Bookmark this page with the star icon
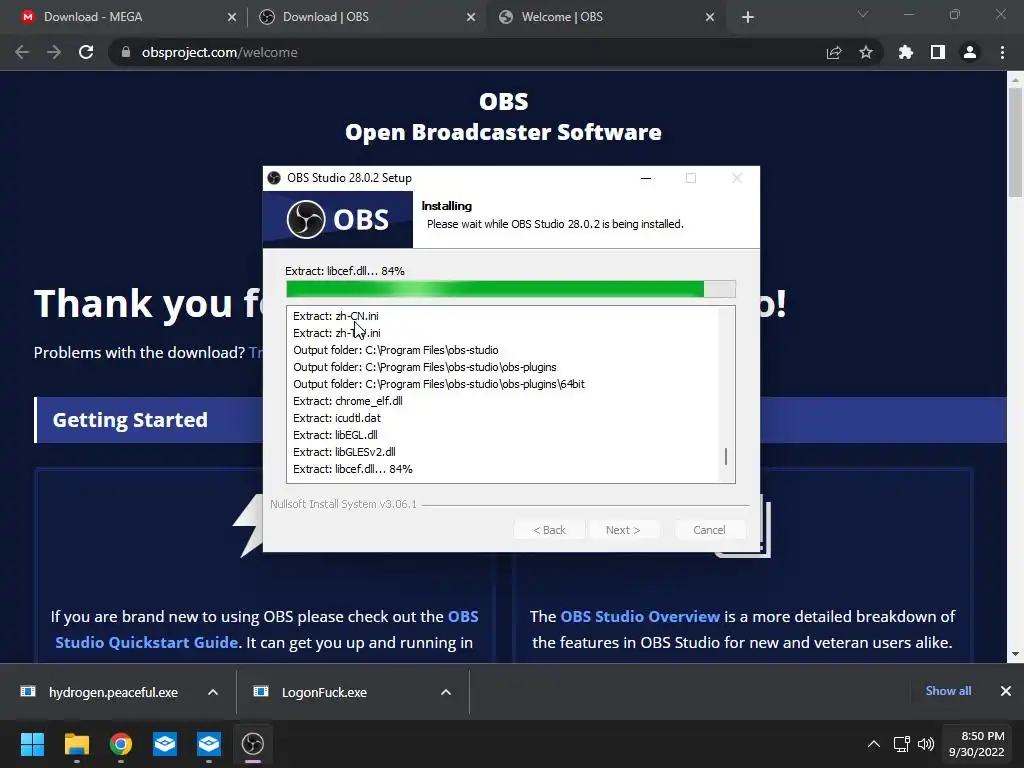Viewport: 1024px width, 768px height. point(866,52)
